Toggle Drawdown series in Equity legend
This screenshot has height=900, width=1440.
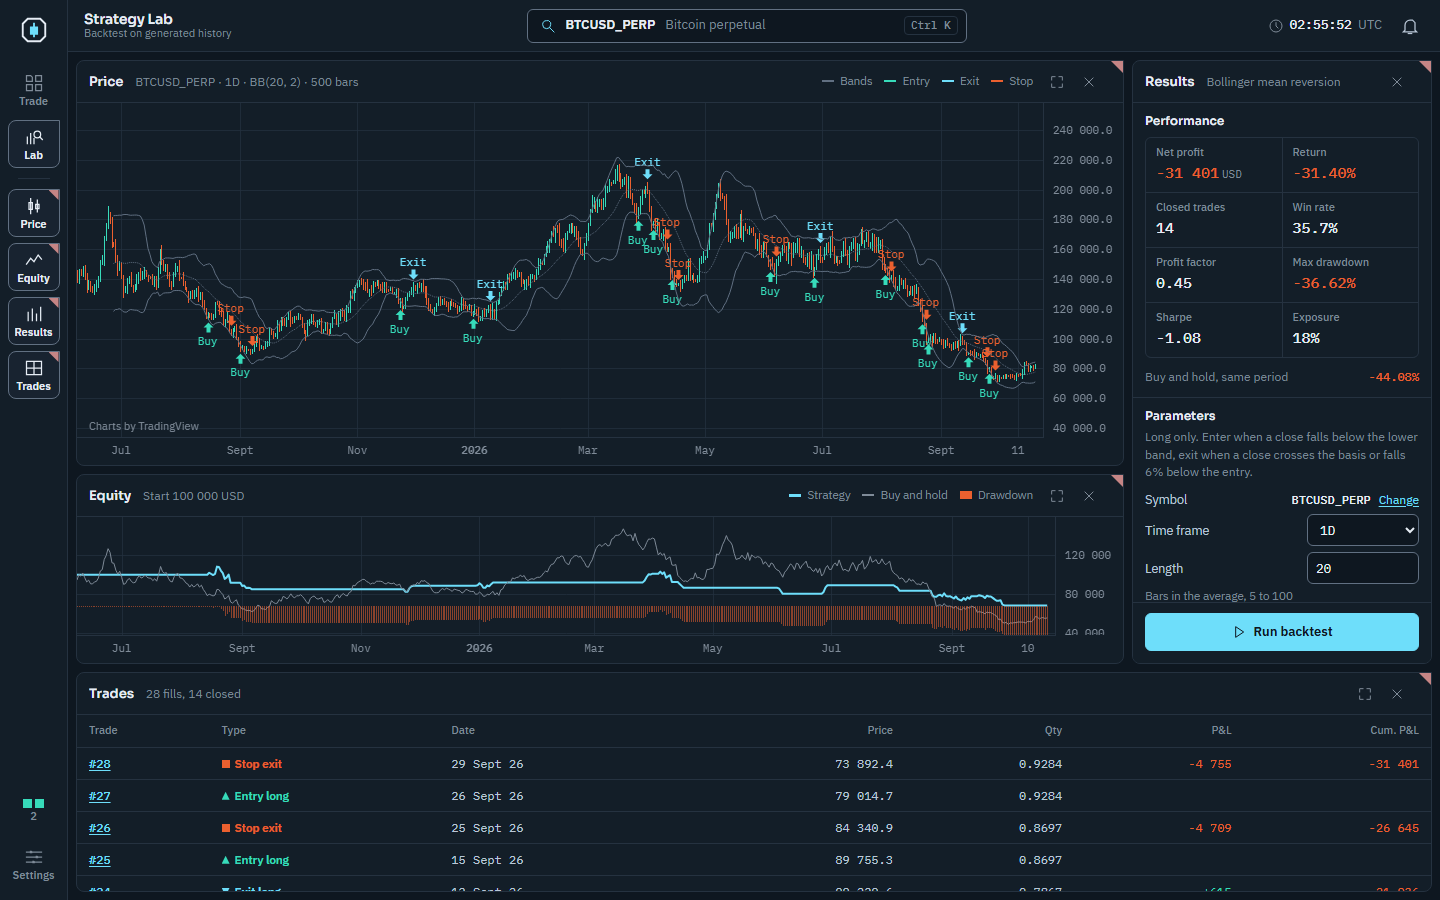tap(997, 496)
